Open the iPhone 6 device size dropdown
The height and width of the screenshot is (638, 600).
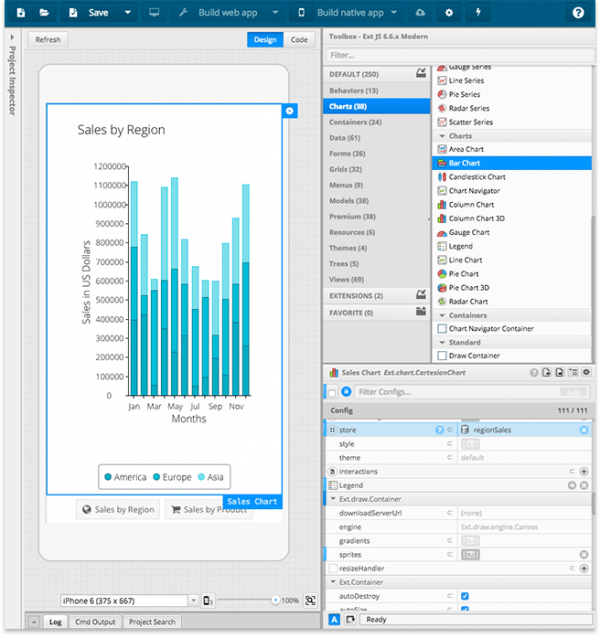193,600
